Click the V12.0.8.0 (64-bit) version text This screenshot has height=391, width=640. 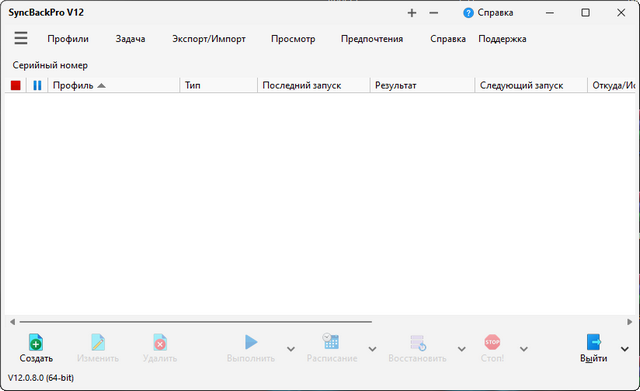click(x=41, y=378)
